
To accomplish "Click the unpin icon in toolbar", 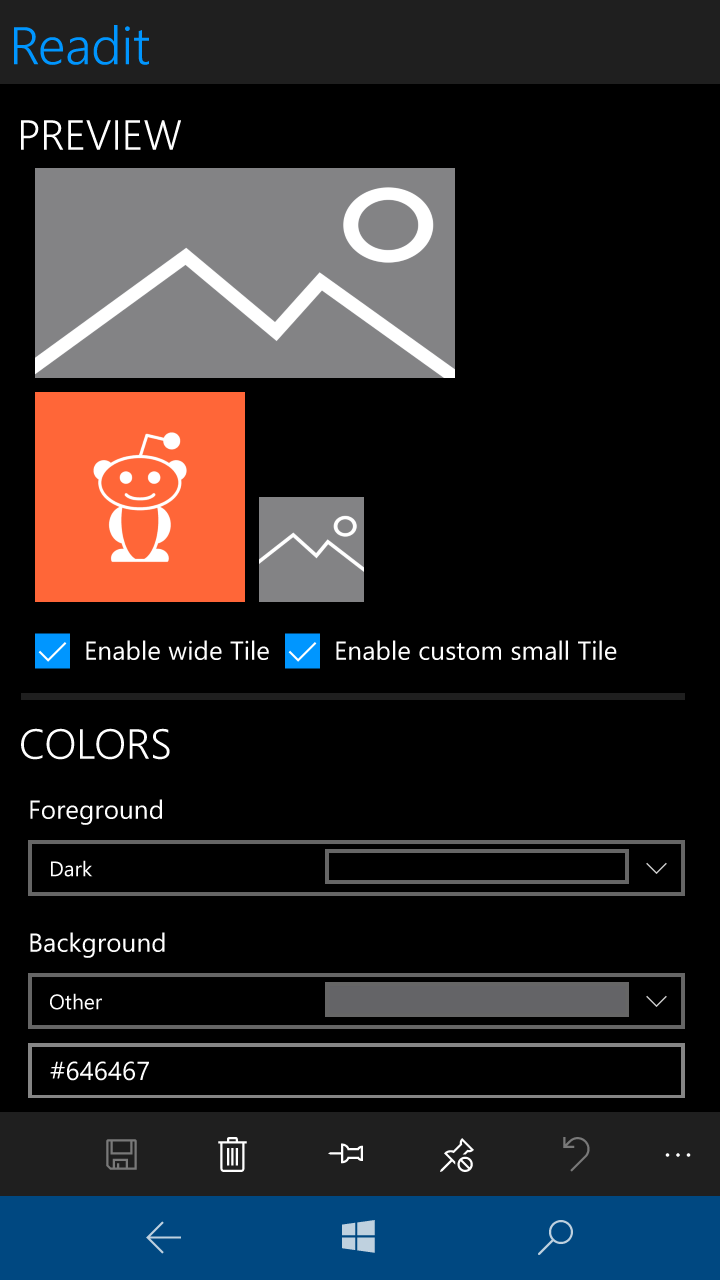I will click(457, 1154).
